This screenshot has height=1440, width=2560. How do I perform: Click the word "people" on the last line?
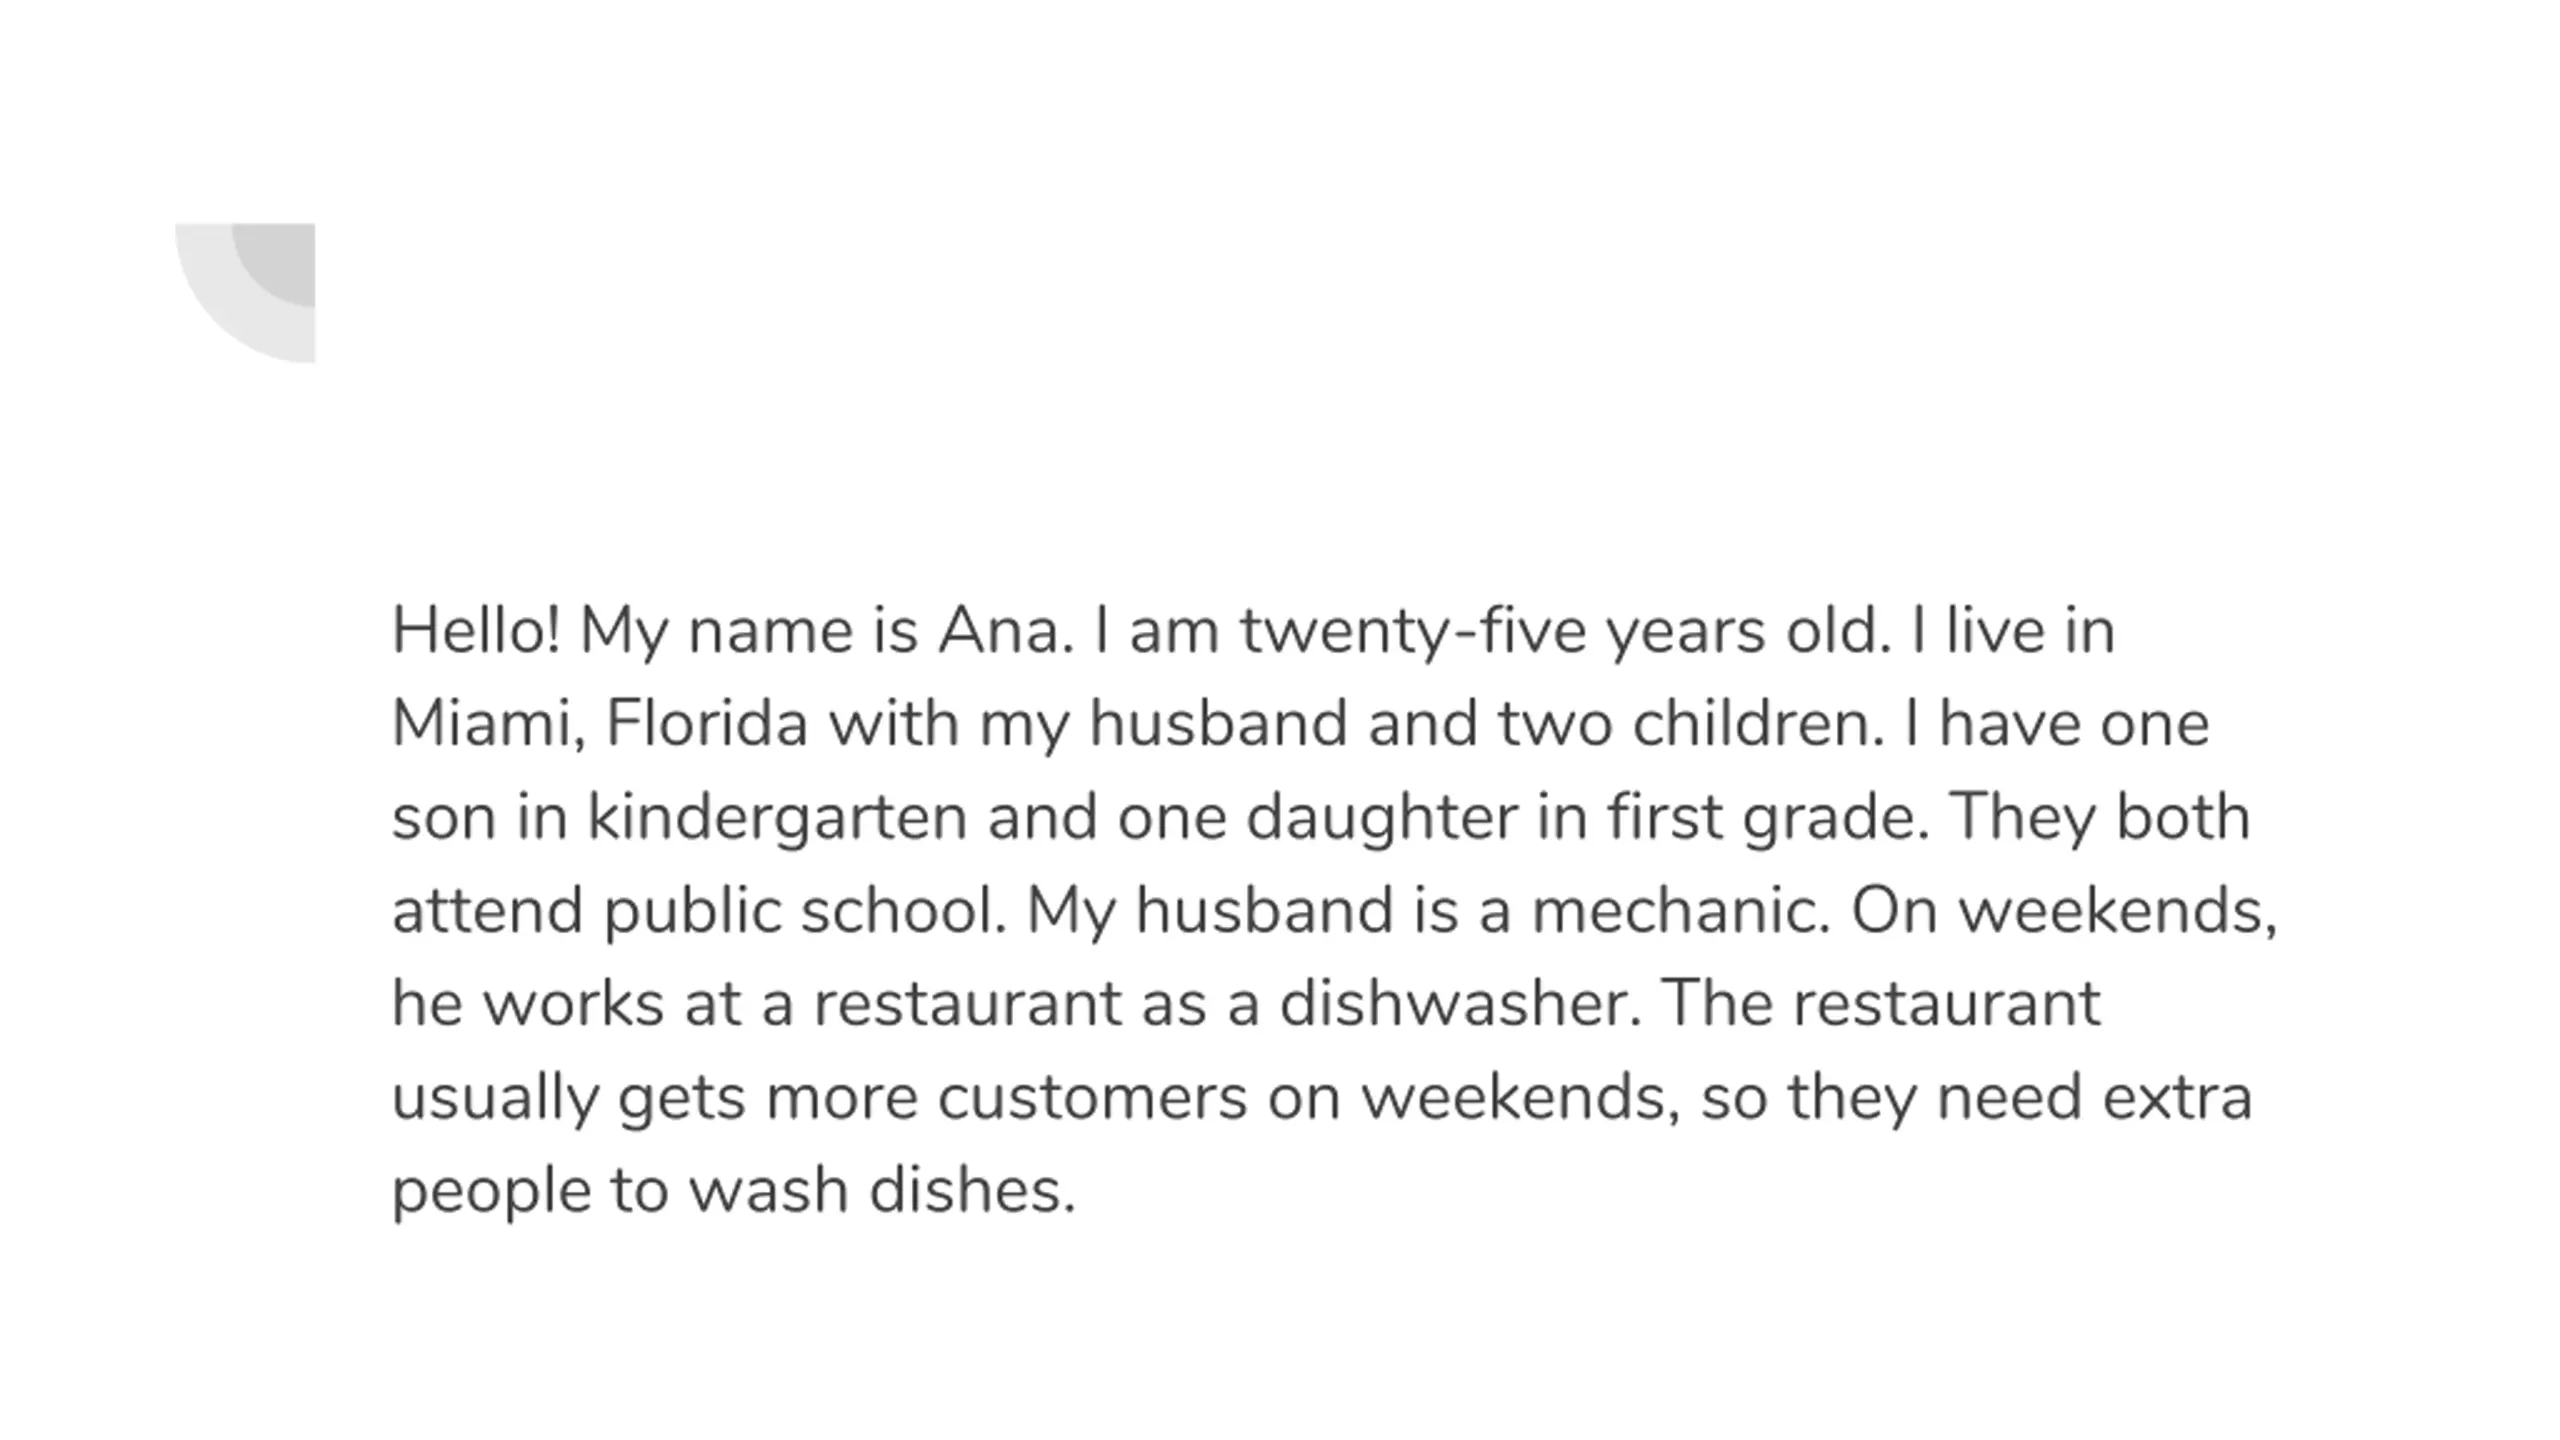pyautogui.click(x=491, y=1192)
